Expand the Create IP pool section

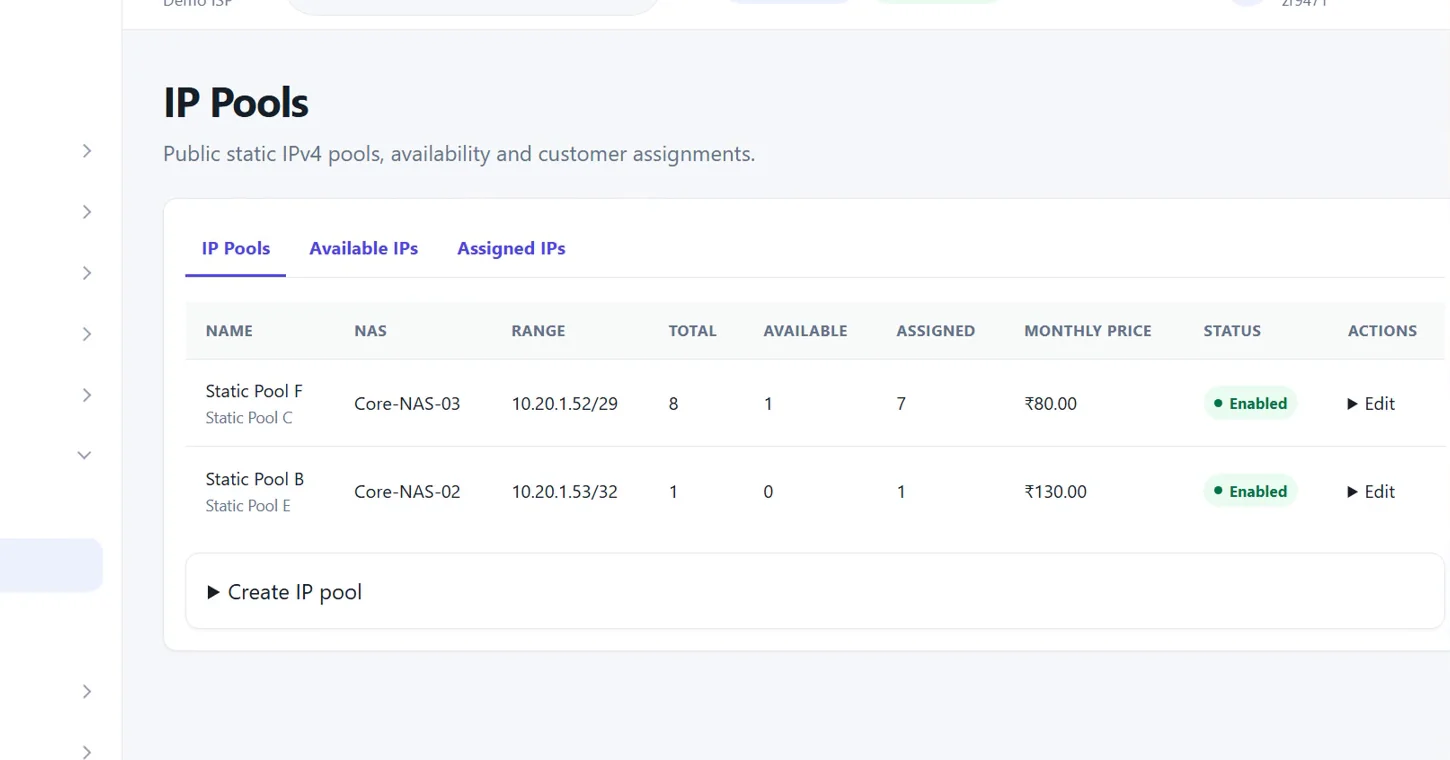click(285, 592)
